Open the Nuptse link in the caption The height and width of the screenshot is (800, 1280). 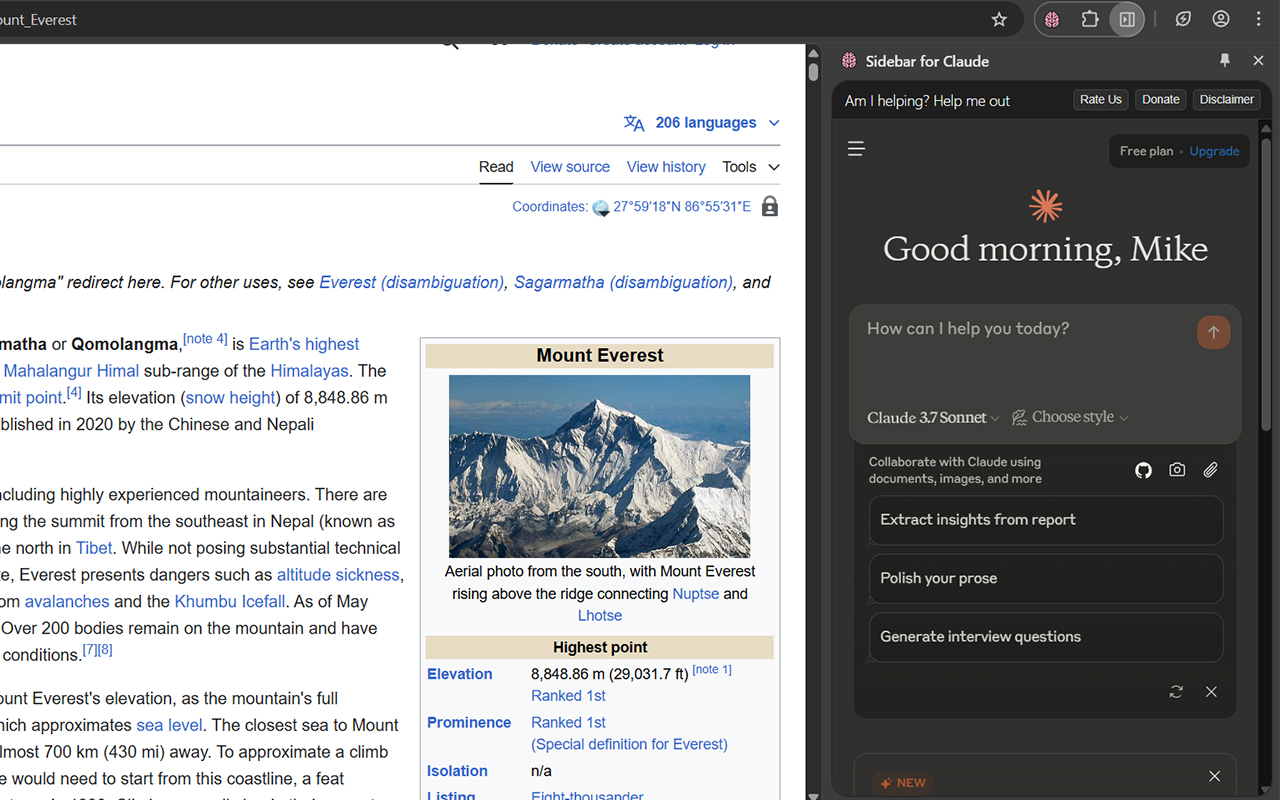696,594
